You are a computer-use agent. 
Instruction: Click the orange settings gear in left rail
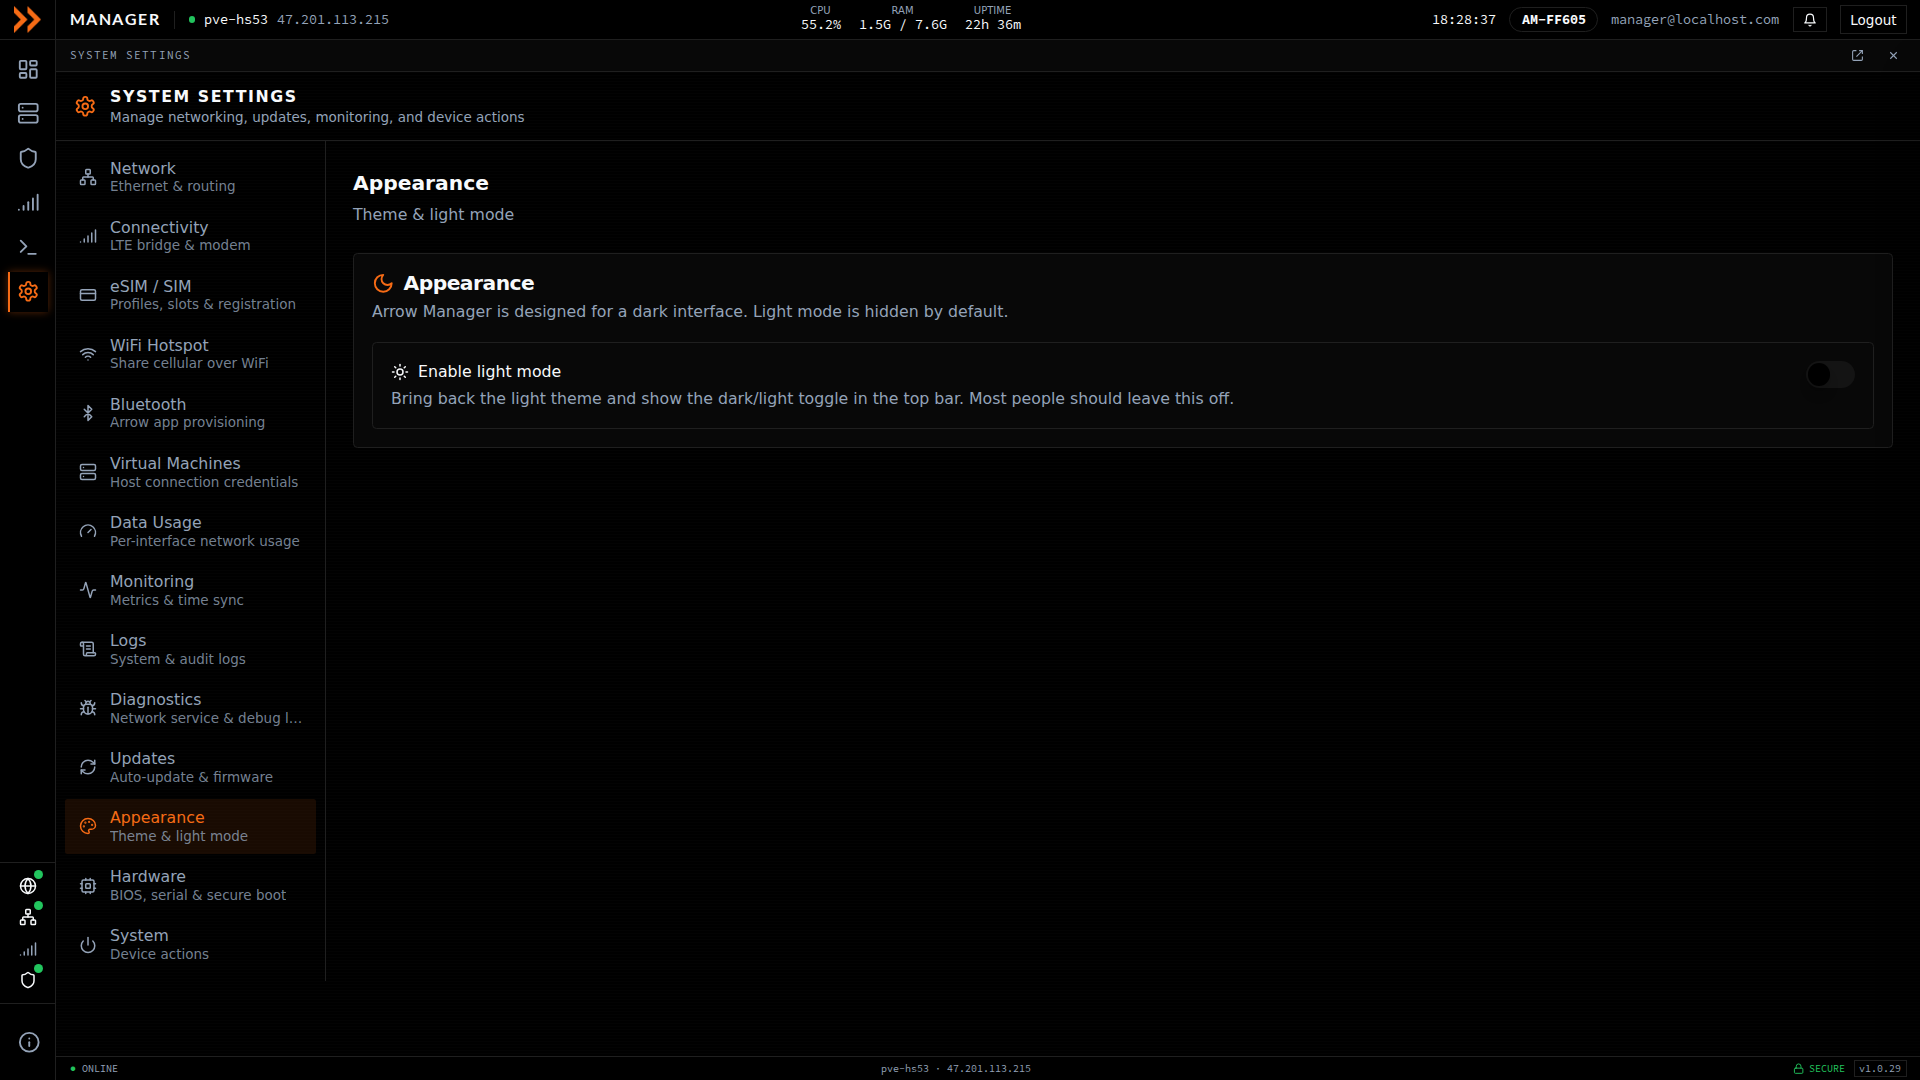pos(28,291)
